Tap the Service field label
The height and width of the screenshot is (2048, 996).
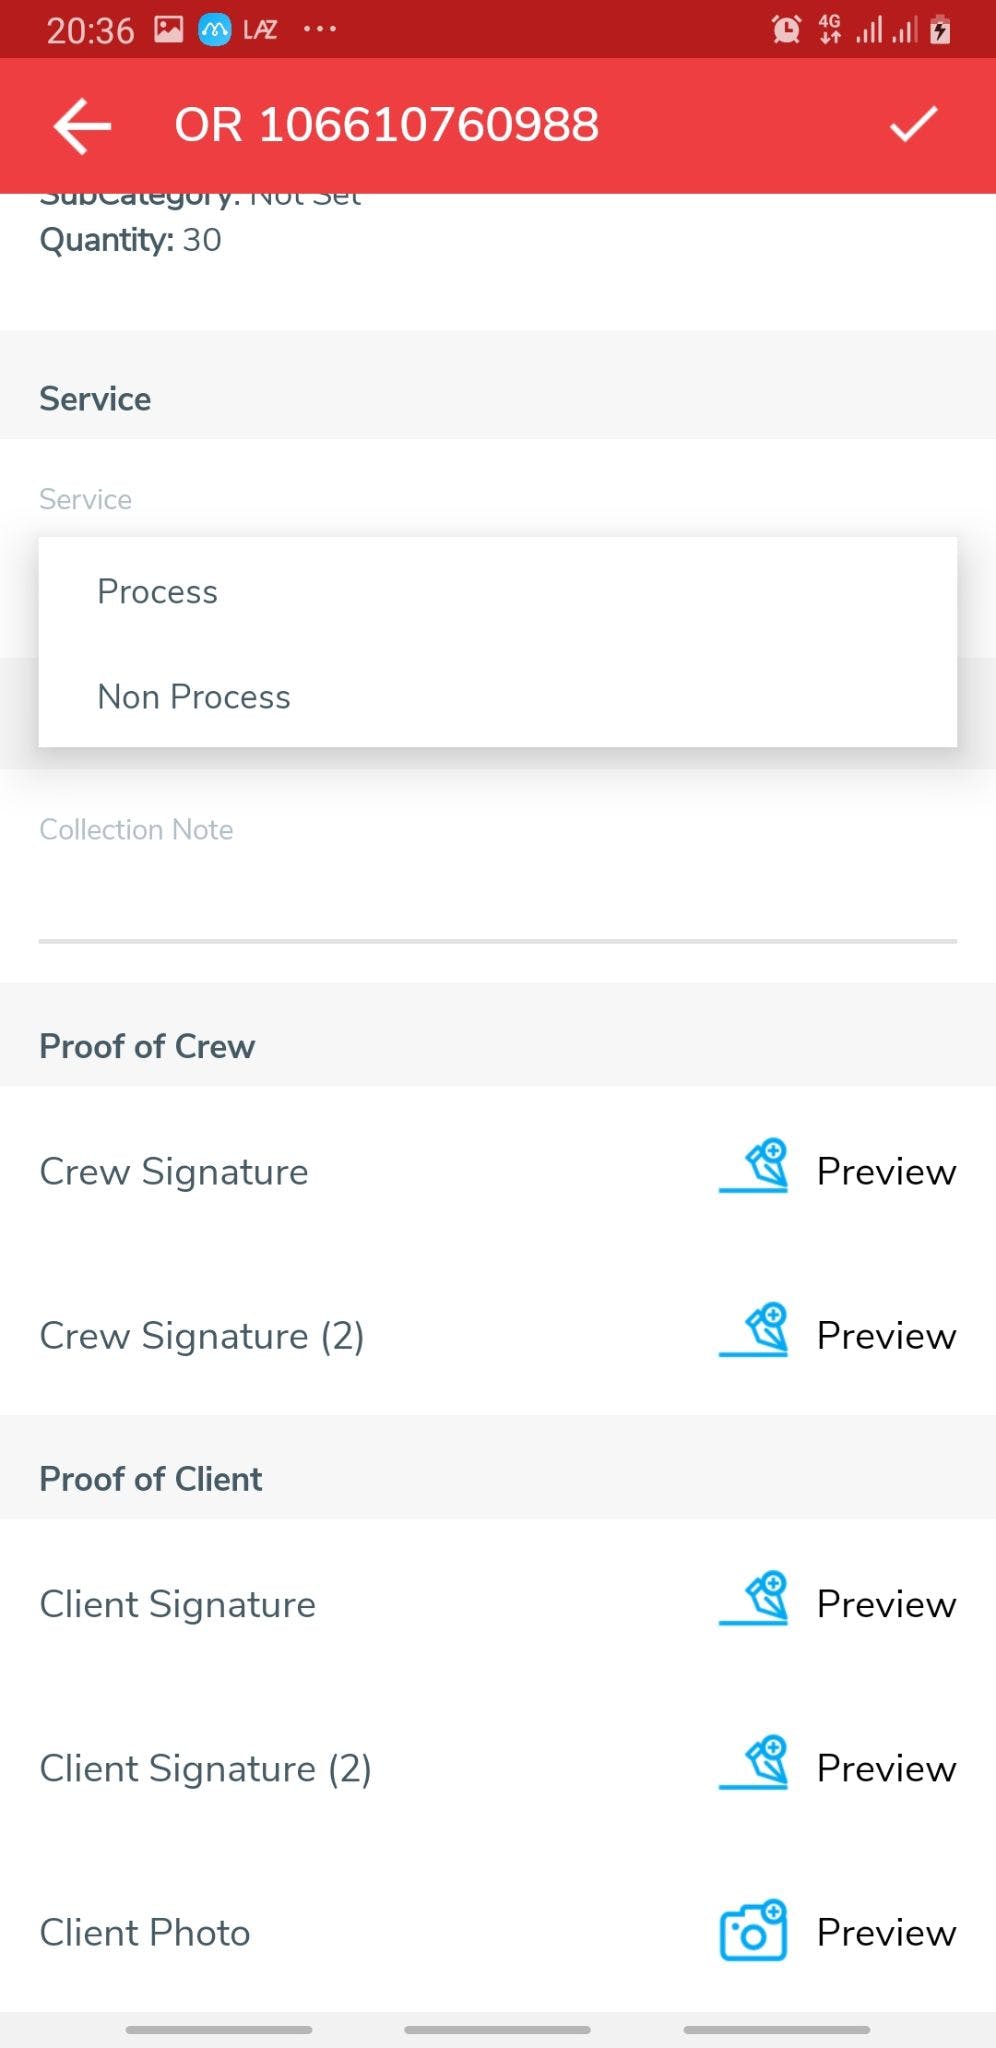(86, 499)
